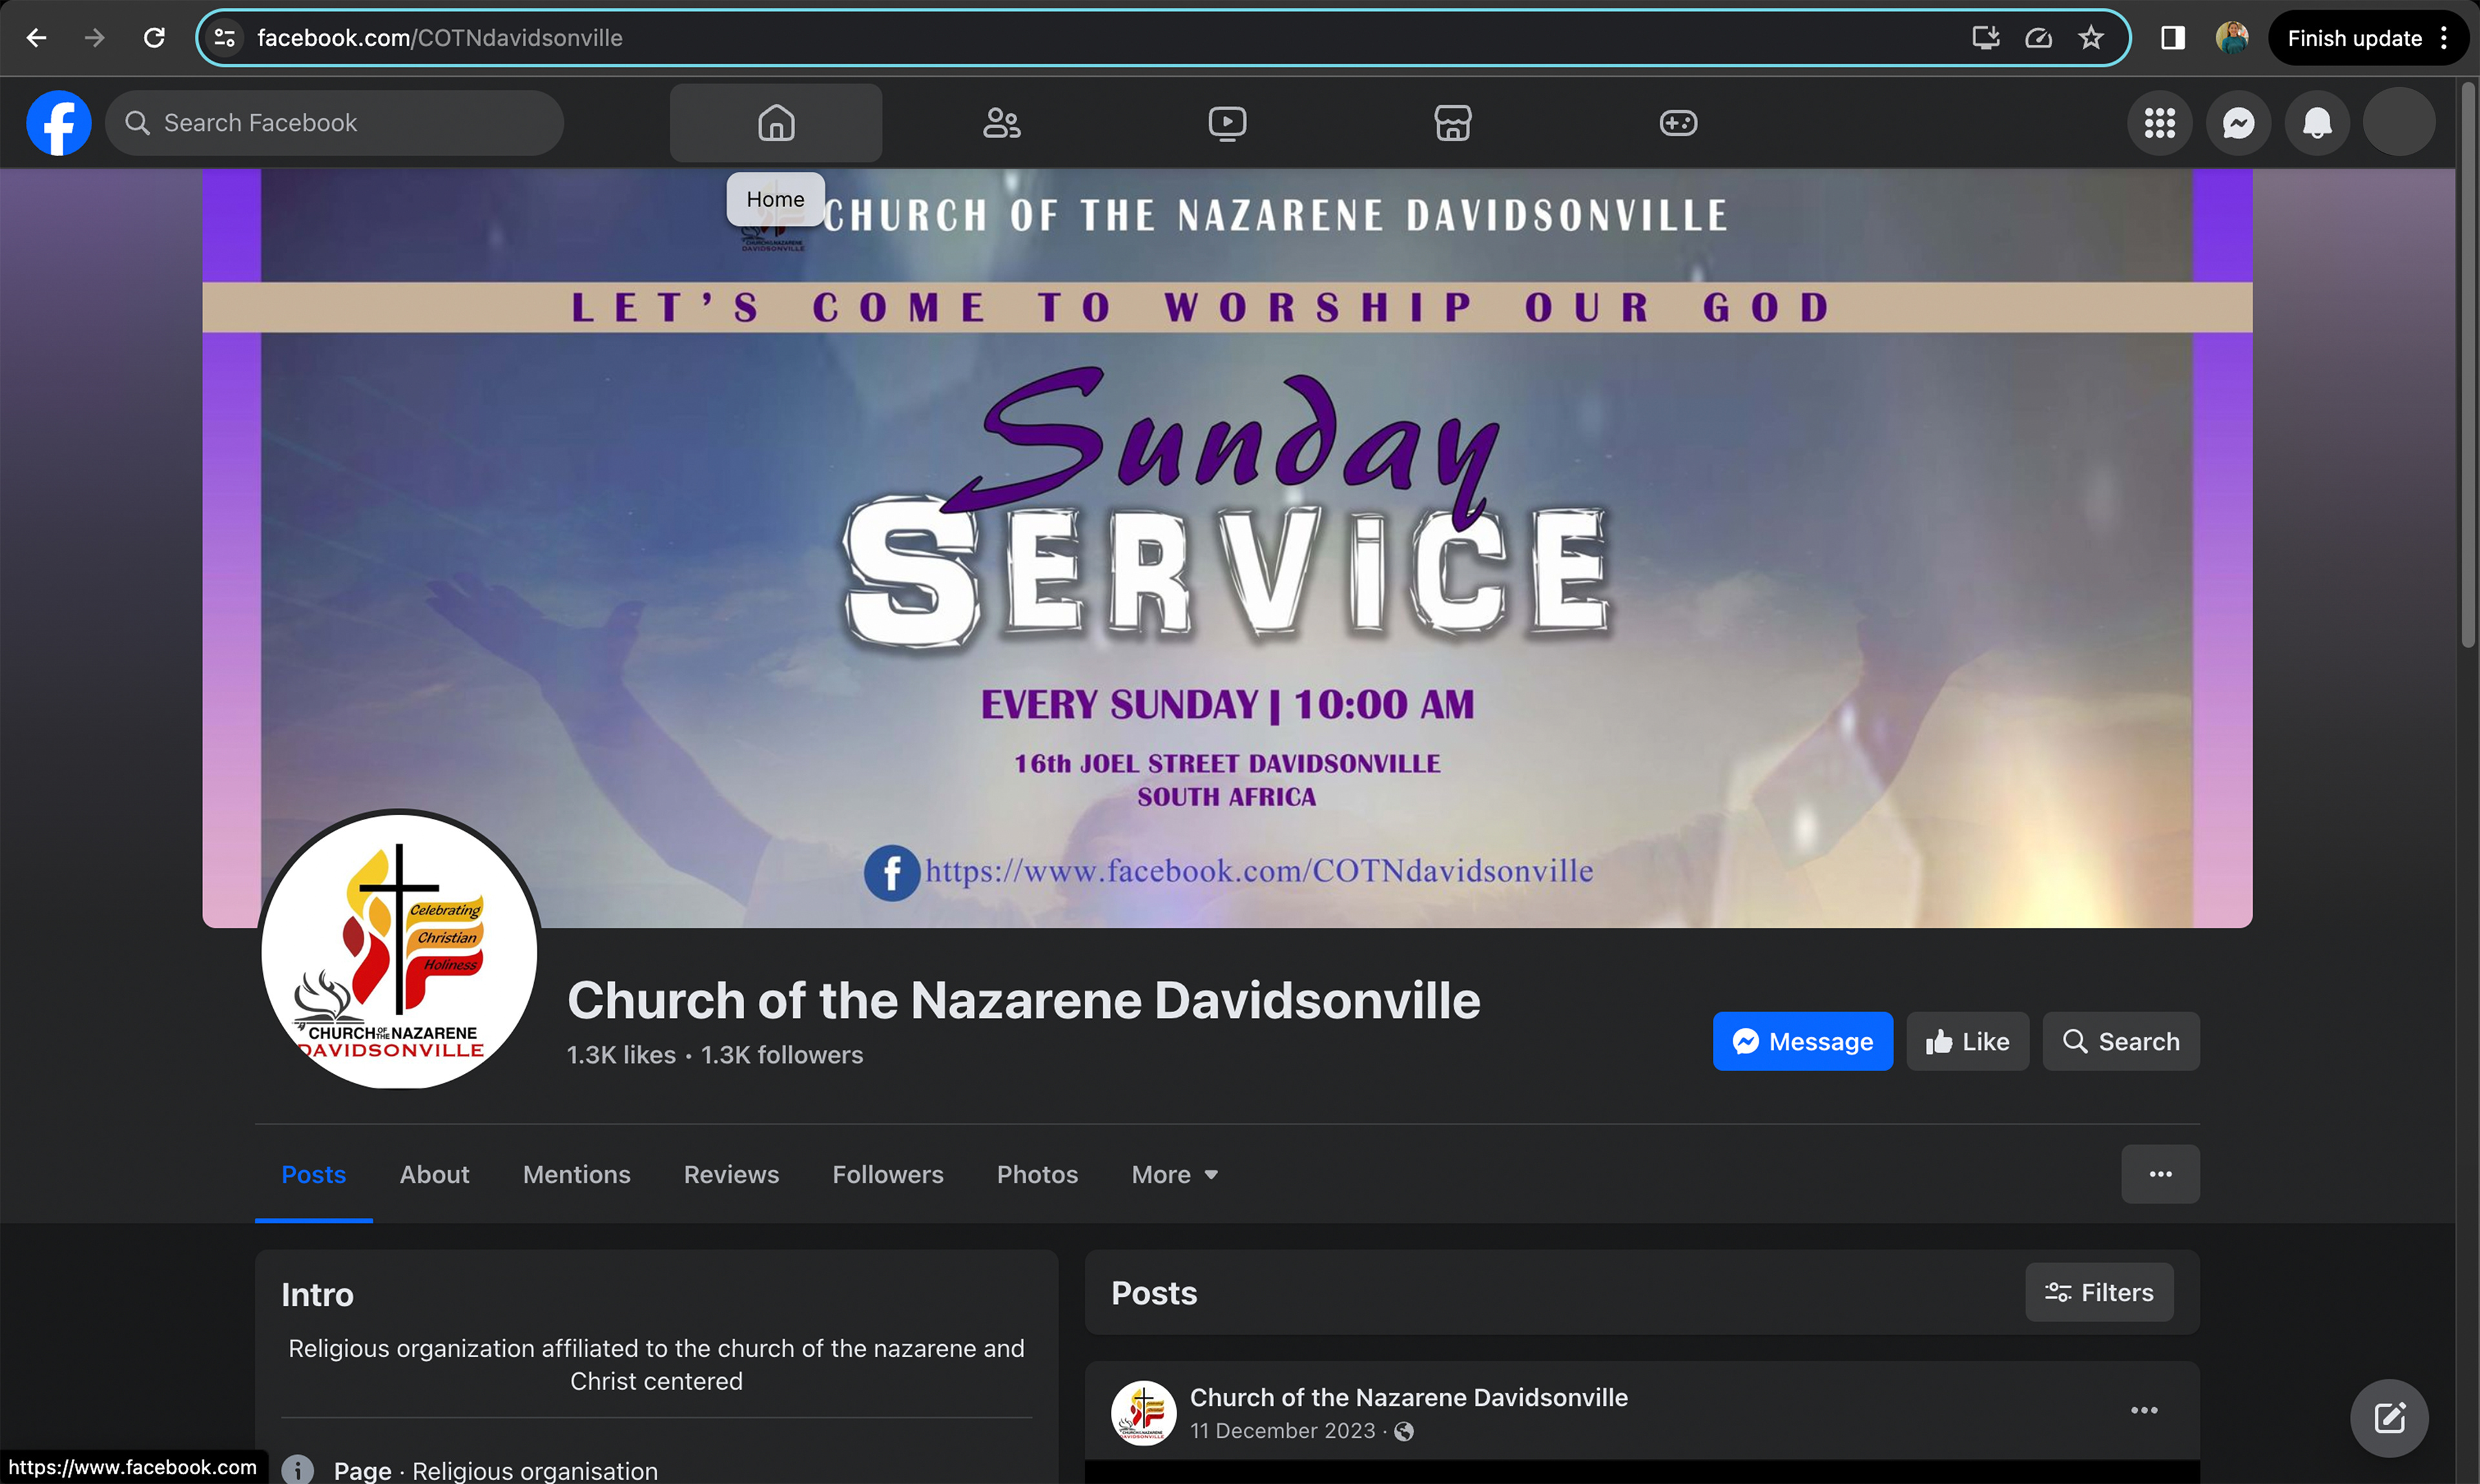The image size is (2480, 1484).
Task: Click the page vertical scrollbar
Action: point(2467,365)
